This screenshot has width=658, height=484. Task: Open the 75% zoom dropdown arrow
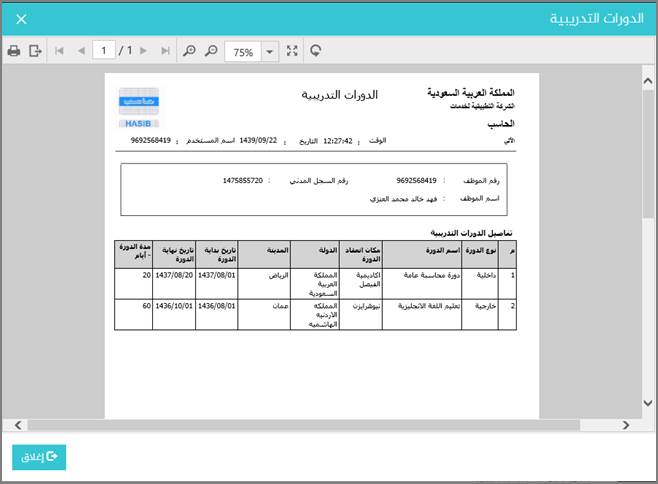click(x=270, y=52)
